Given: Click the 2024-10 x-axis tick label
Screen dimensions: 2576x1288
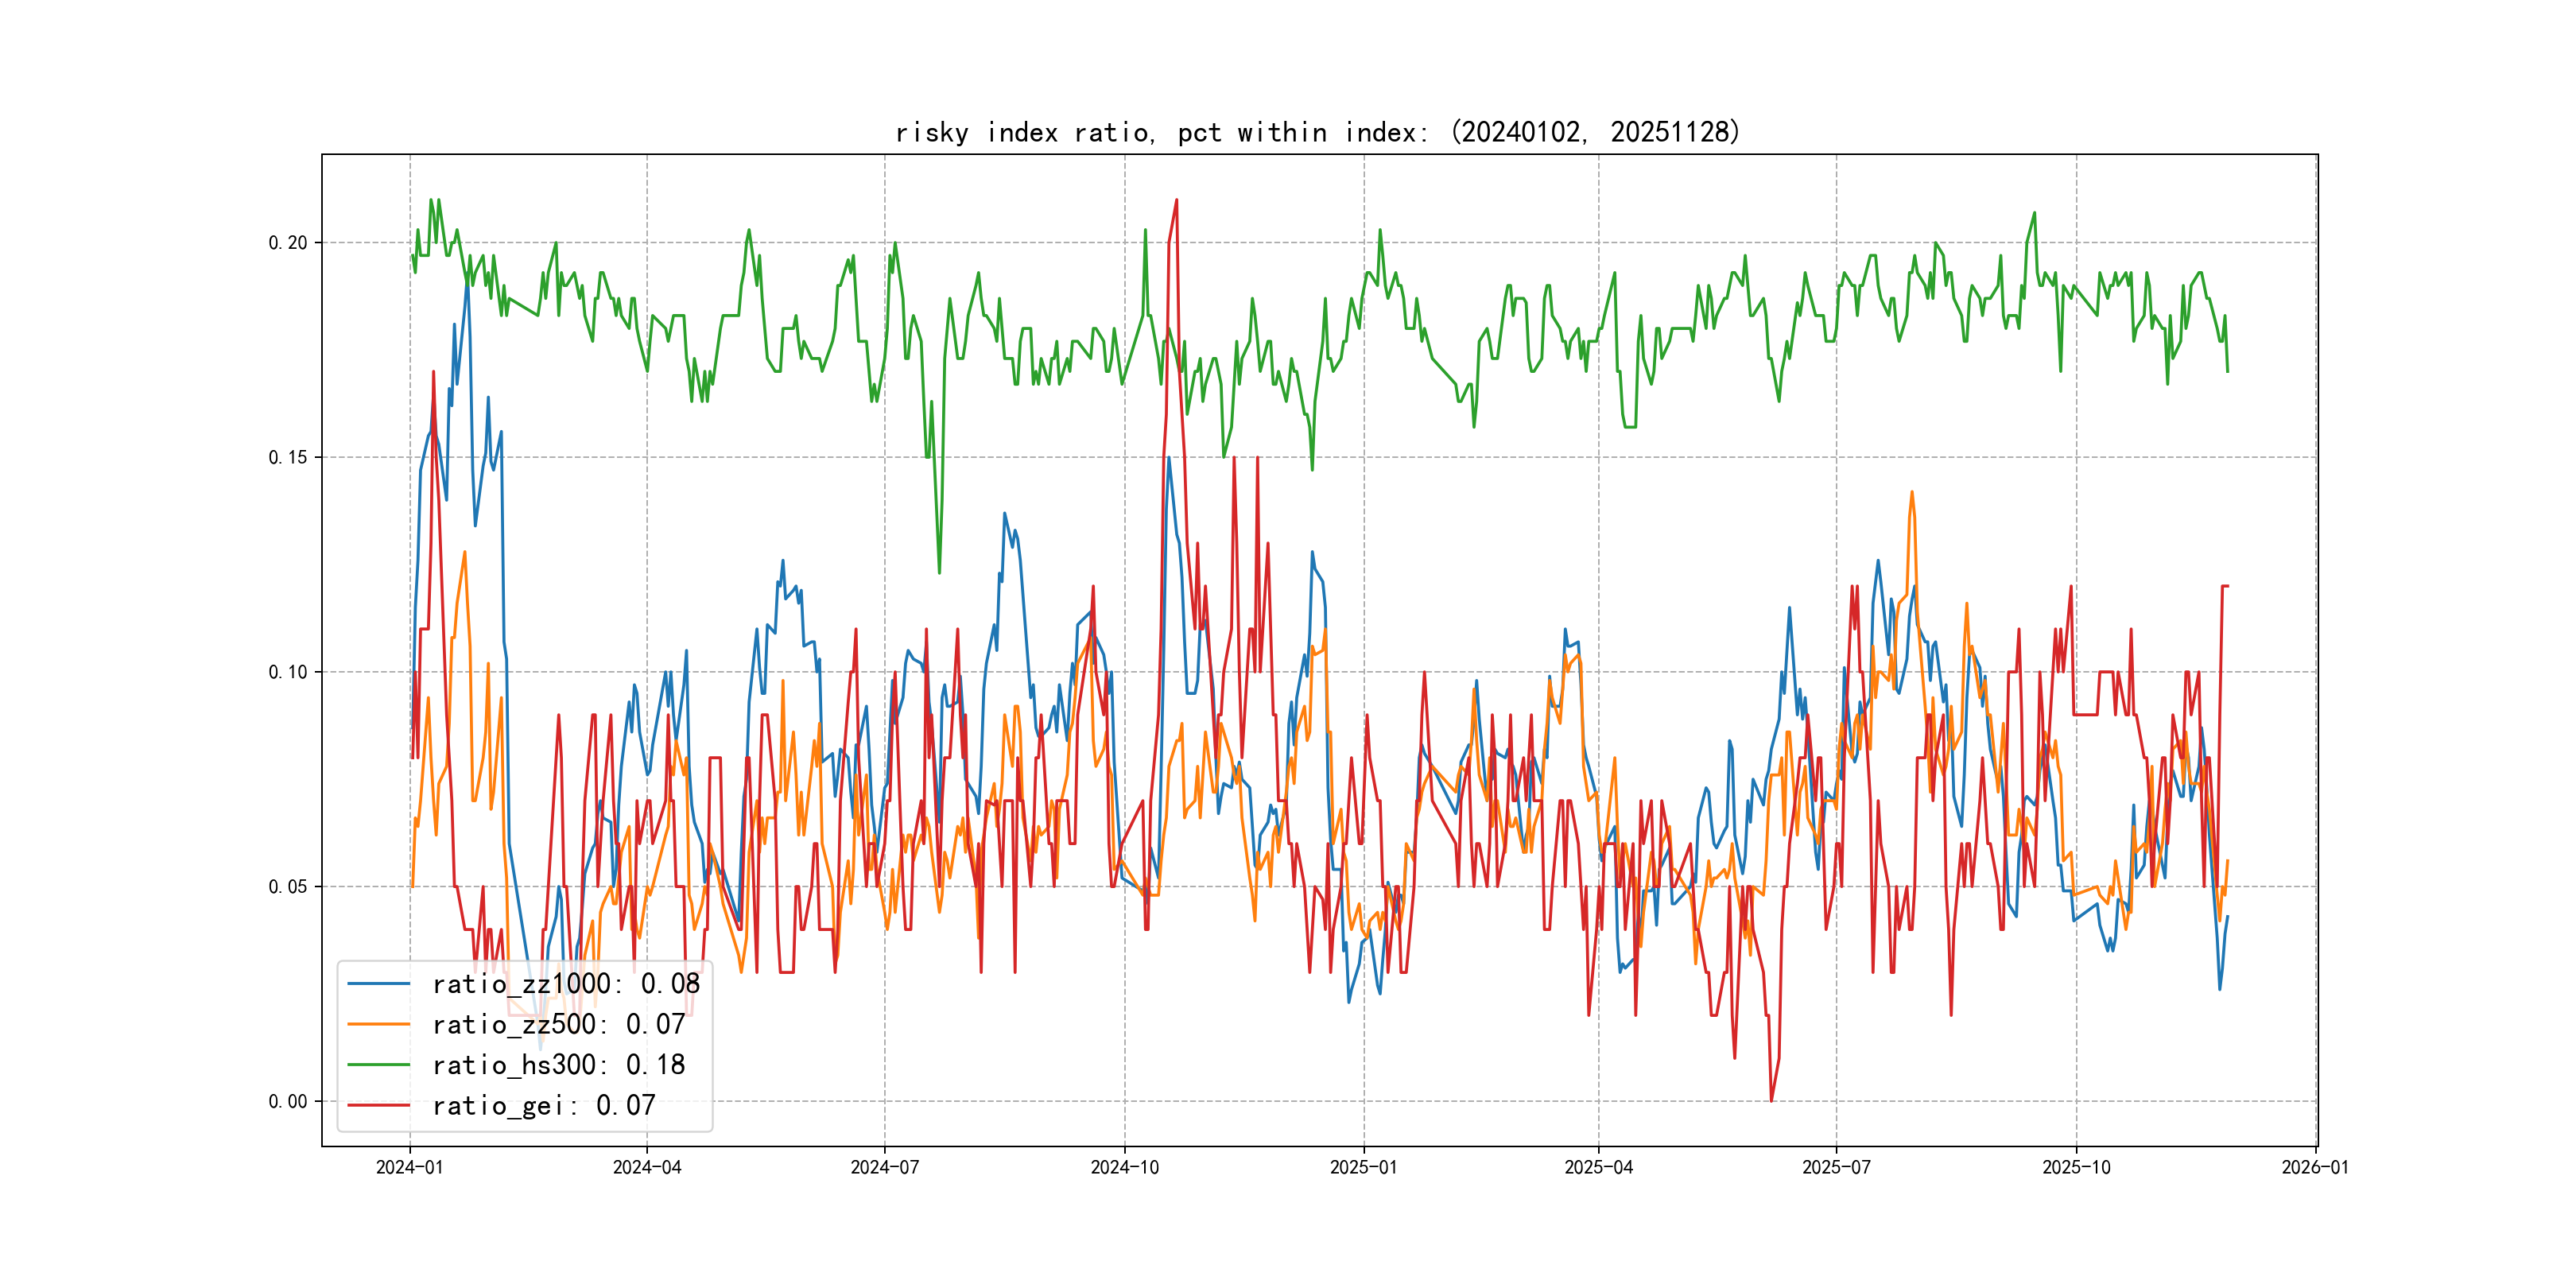Looking at the screenshot, I should (1124, 1167).
